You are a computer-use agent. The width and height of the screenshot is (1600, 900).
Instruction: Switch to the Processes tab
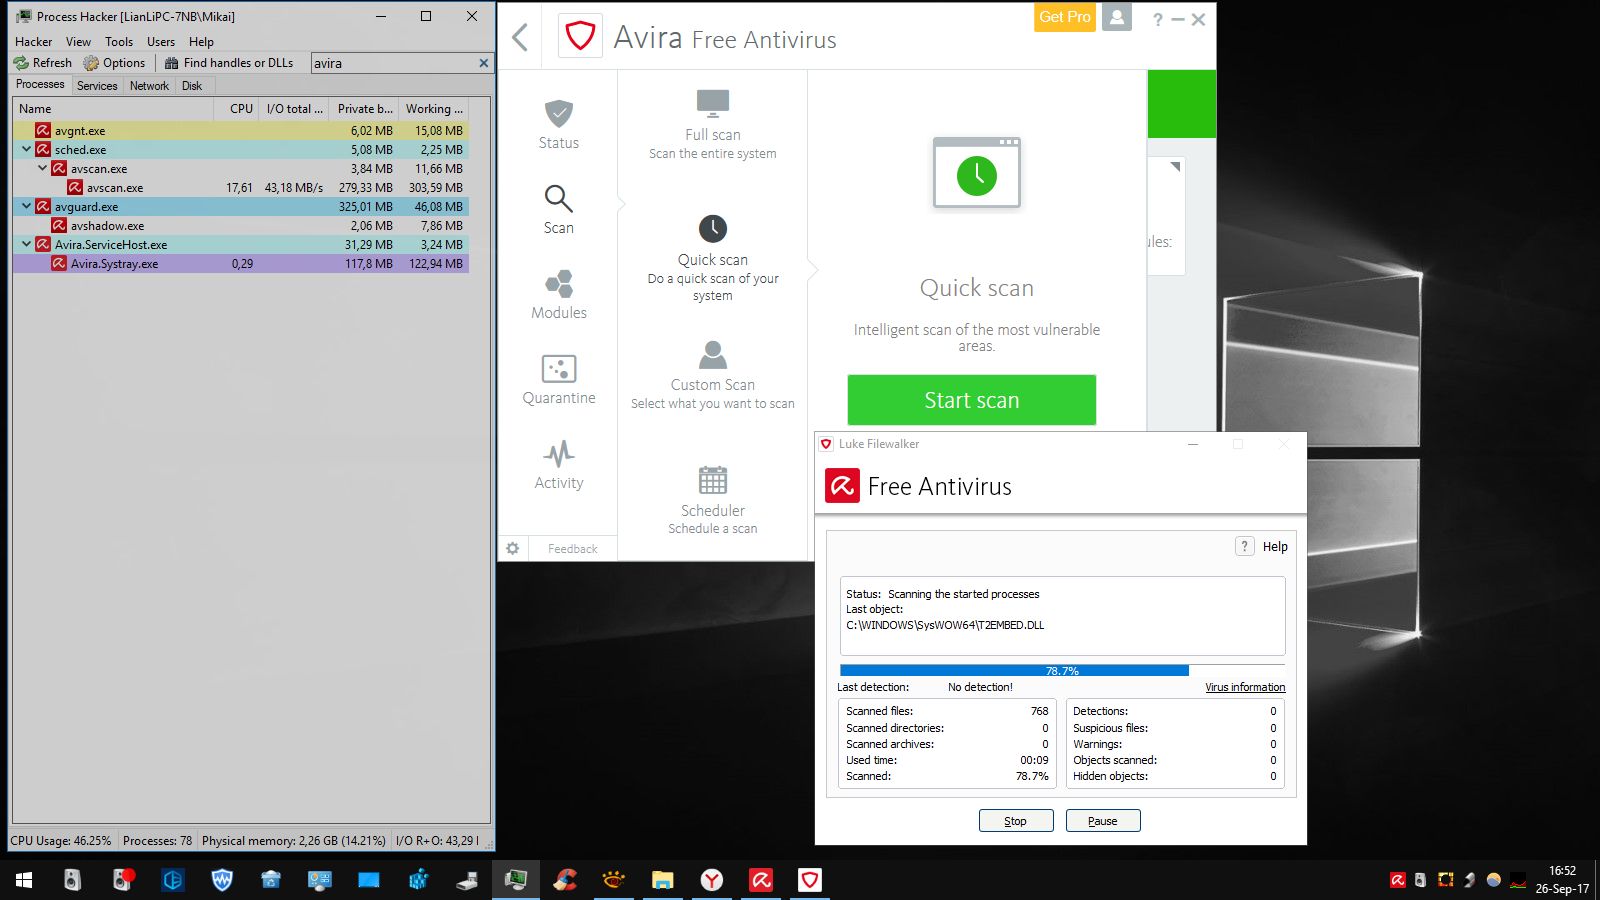[40, 85]
